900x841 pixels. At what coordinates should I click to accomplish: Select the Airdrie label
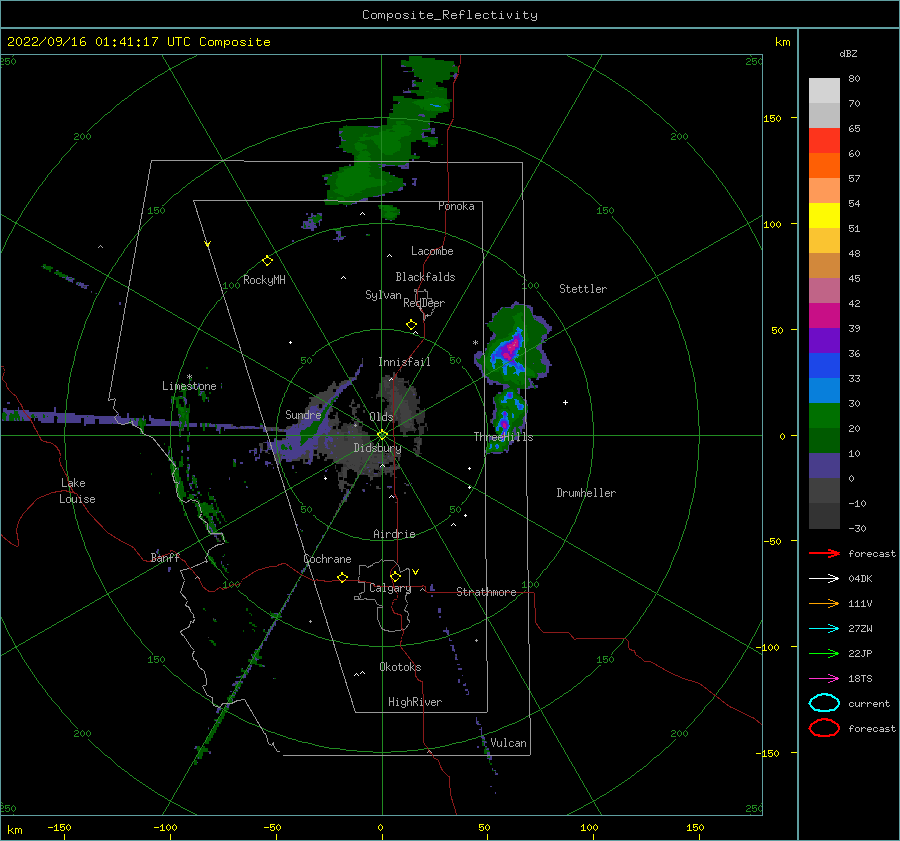[x=394, y=534]
